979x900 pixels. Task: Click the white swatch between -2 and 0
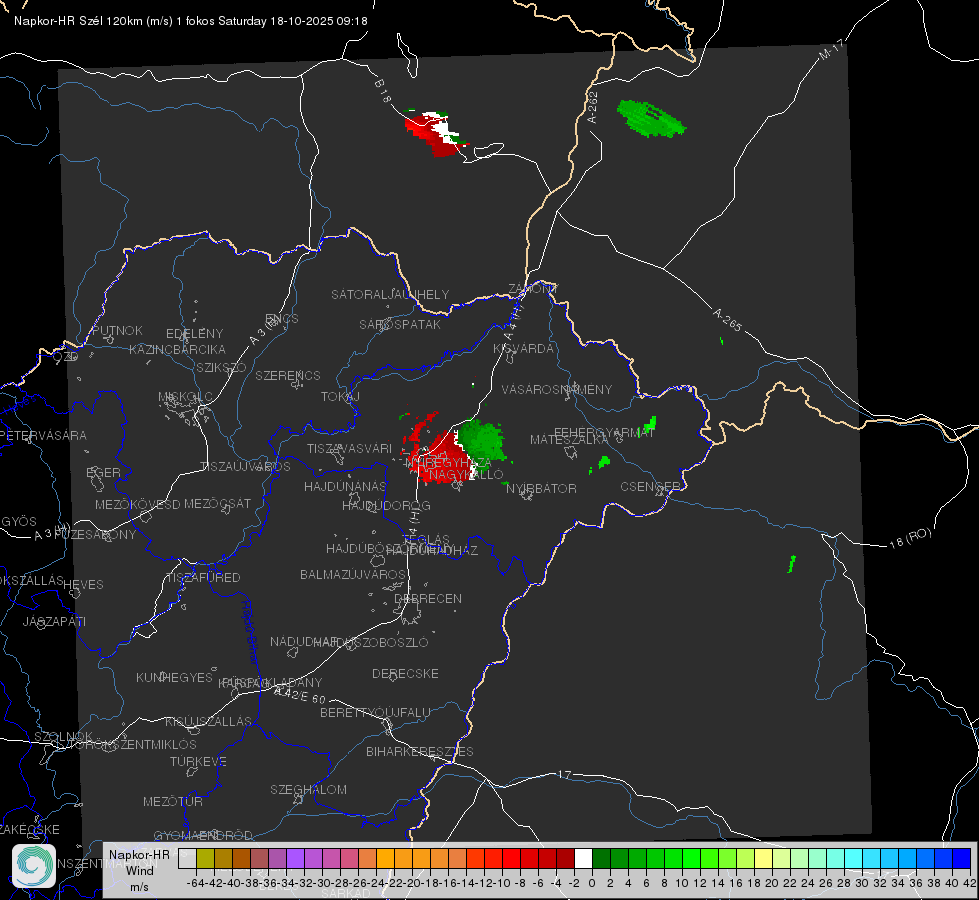(583, 859)
